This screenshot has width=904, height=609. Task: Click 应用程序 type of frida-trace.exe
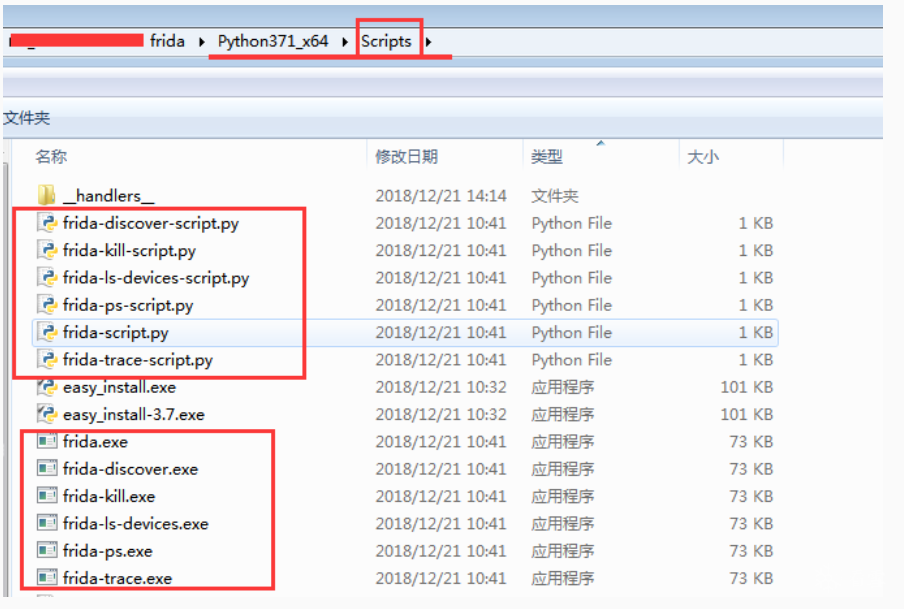tap(562, 578)
